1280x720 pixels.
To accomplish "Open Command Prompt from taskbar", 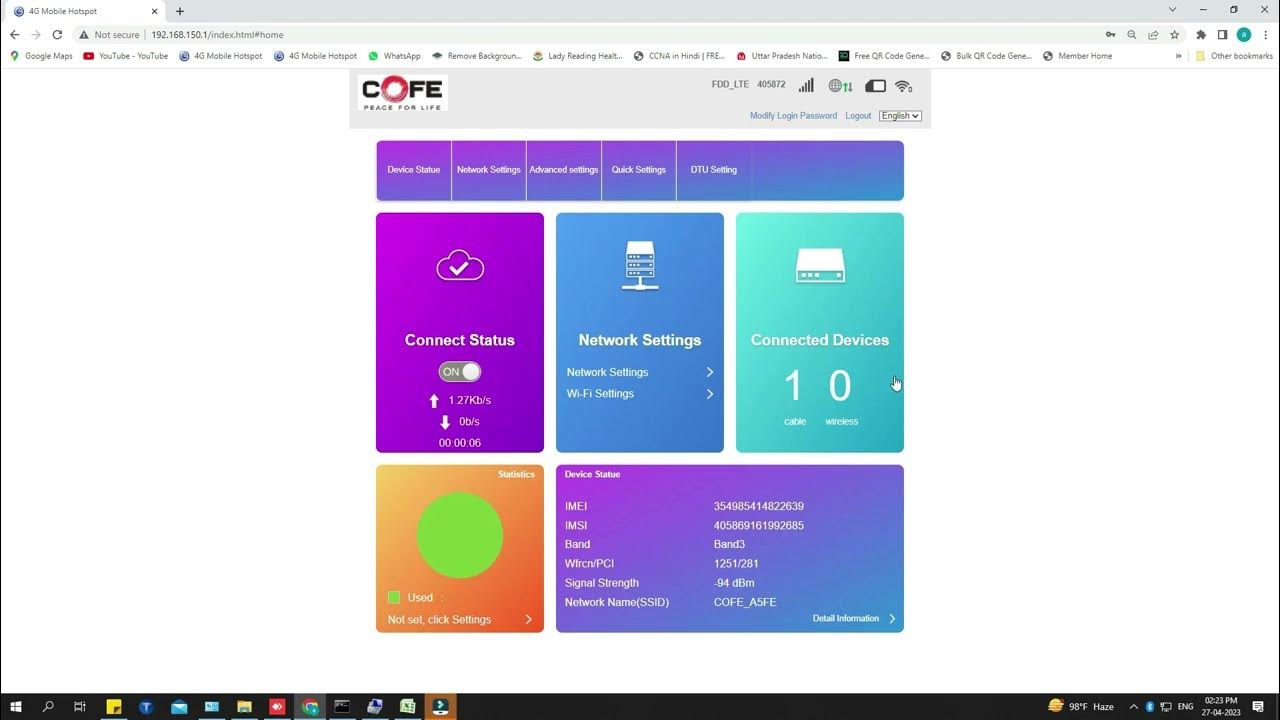I will click(x=342, y=706).
